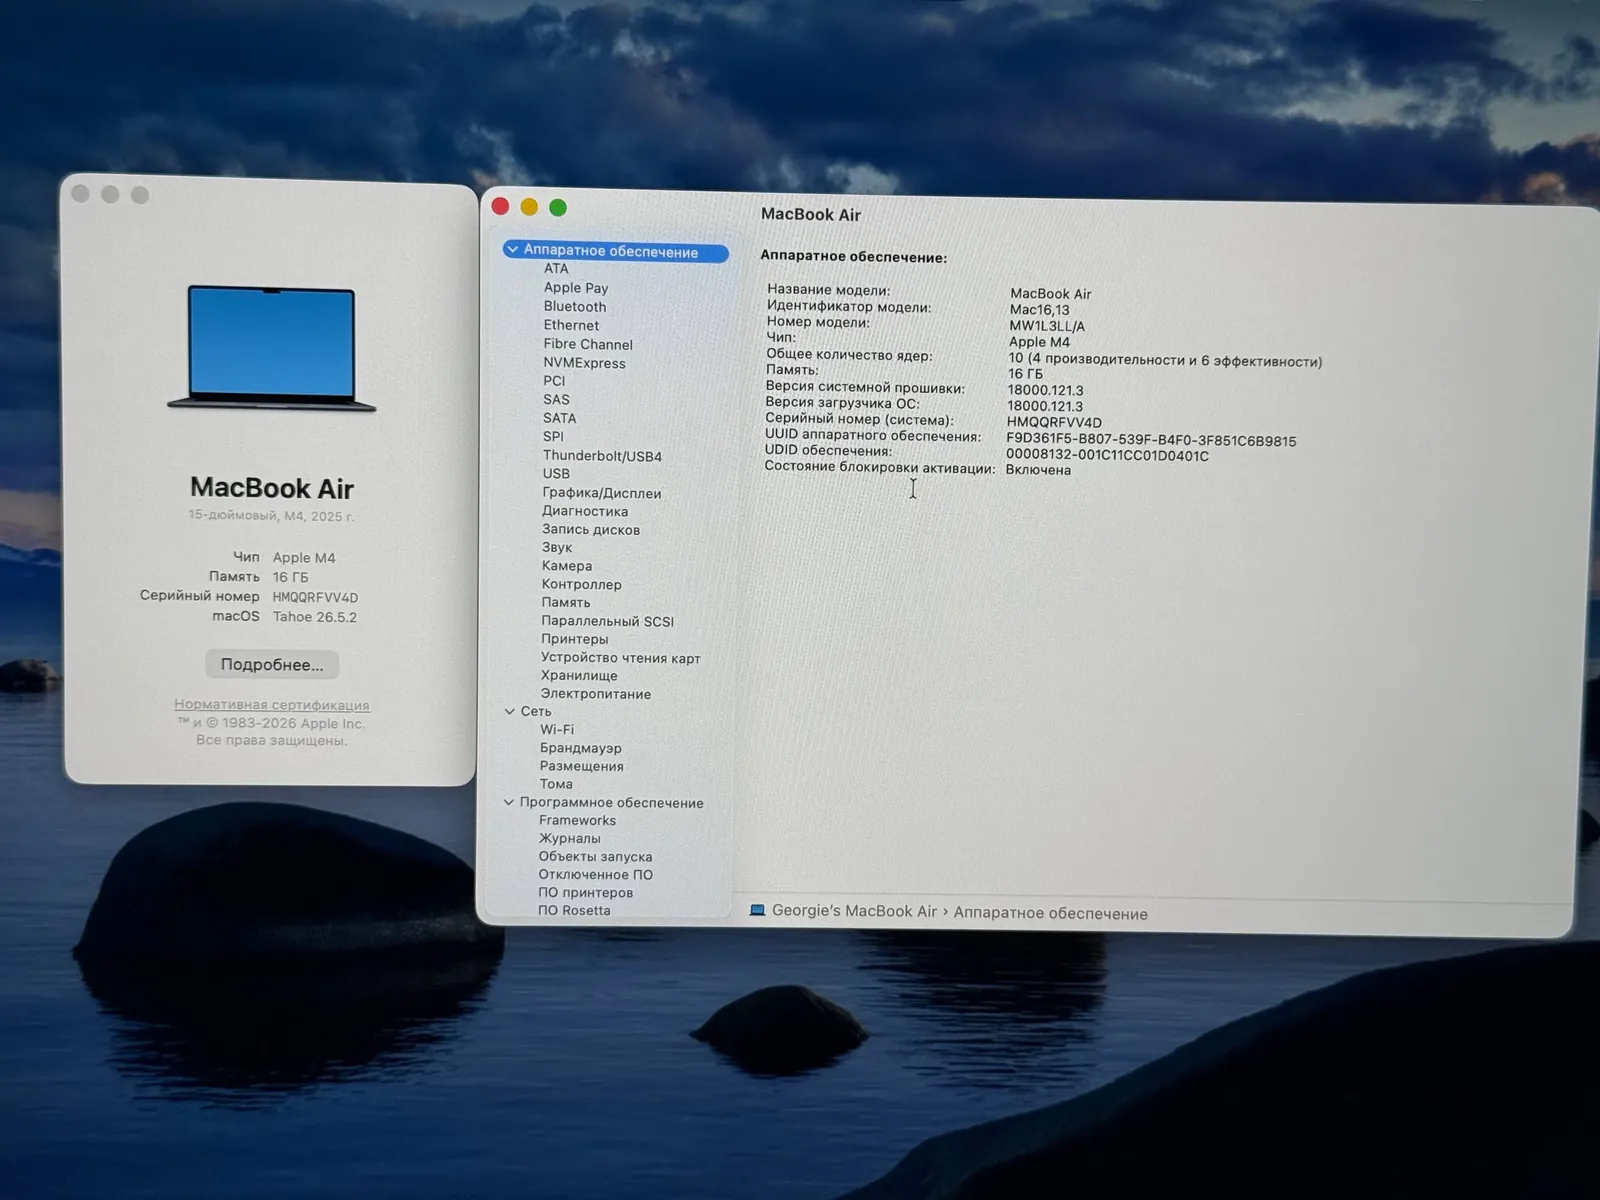Open the Wi-Fi network entry
This screenshot has height=1200, width=1600.
click(x=557, y=730)
